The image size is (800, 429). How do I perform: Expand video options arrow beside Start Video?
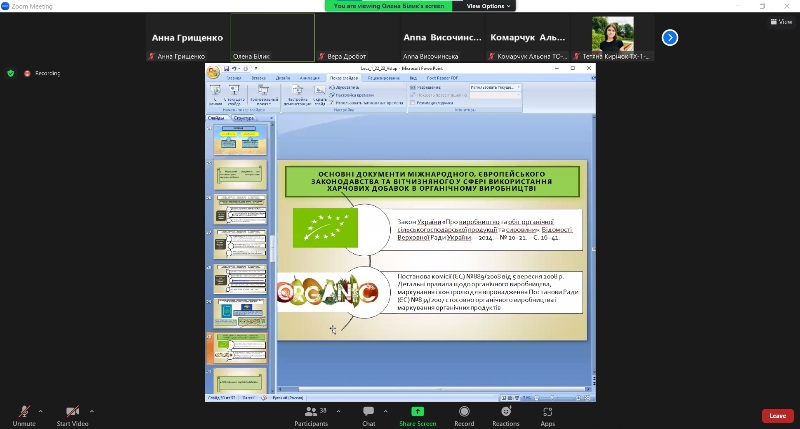[91, 410]
